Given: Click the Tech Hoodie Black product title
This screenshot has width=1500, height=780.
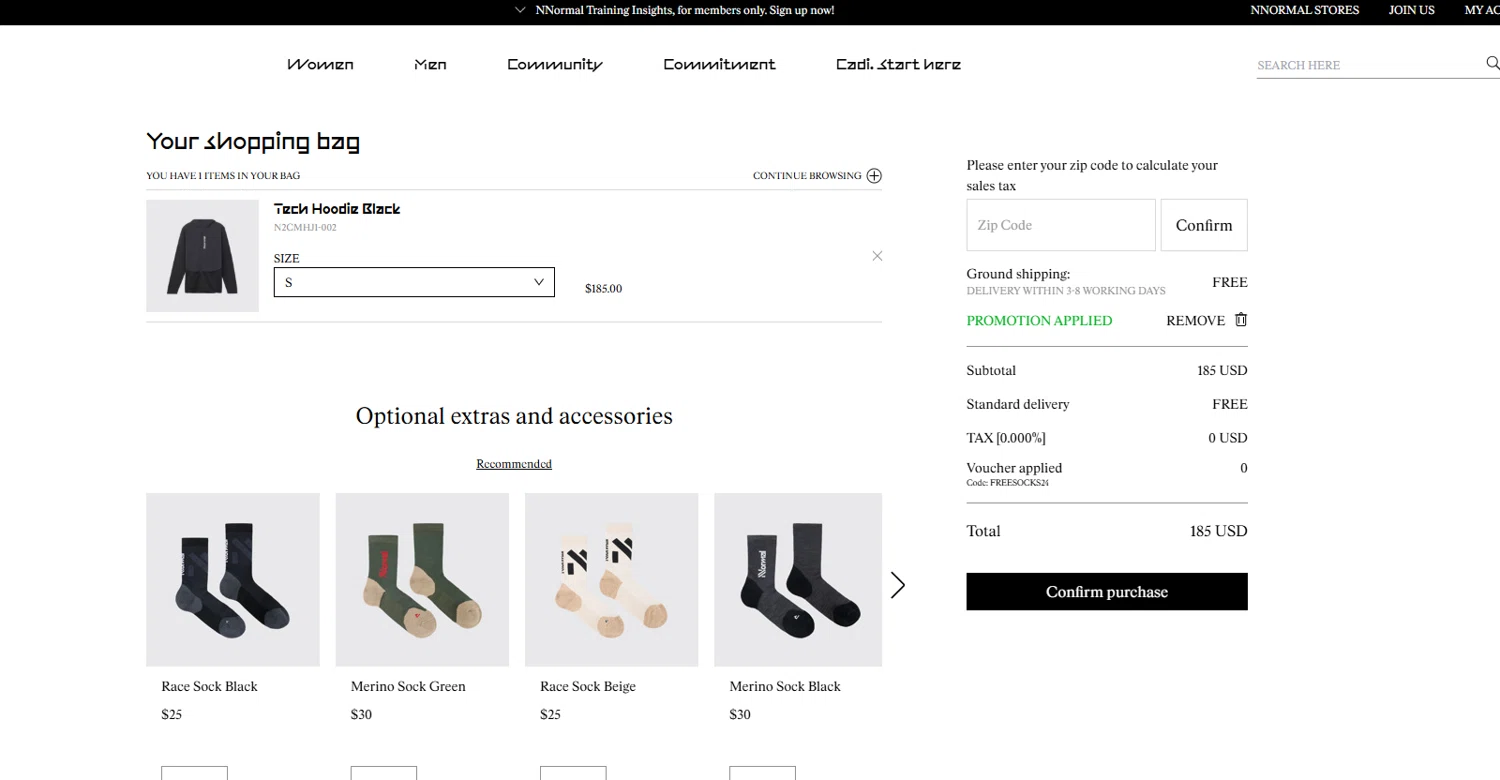Looking at the screenshot, I should coord(337,209).
